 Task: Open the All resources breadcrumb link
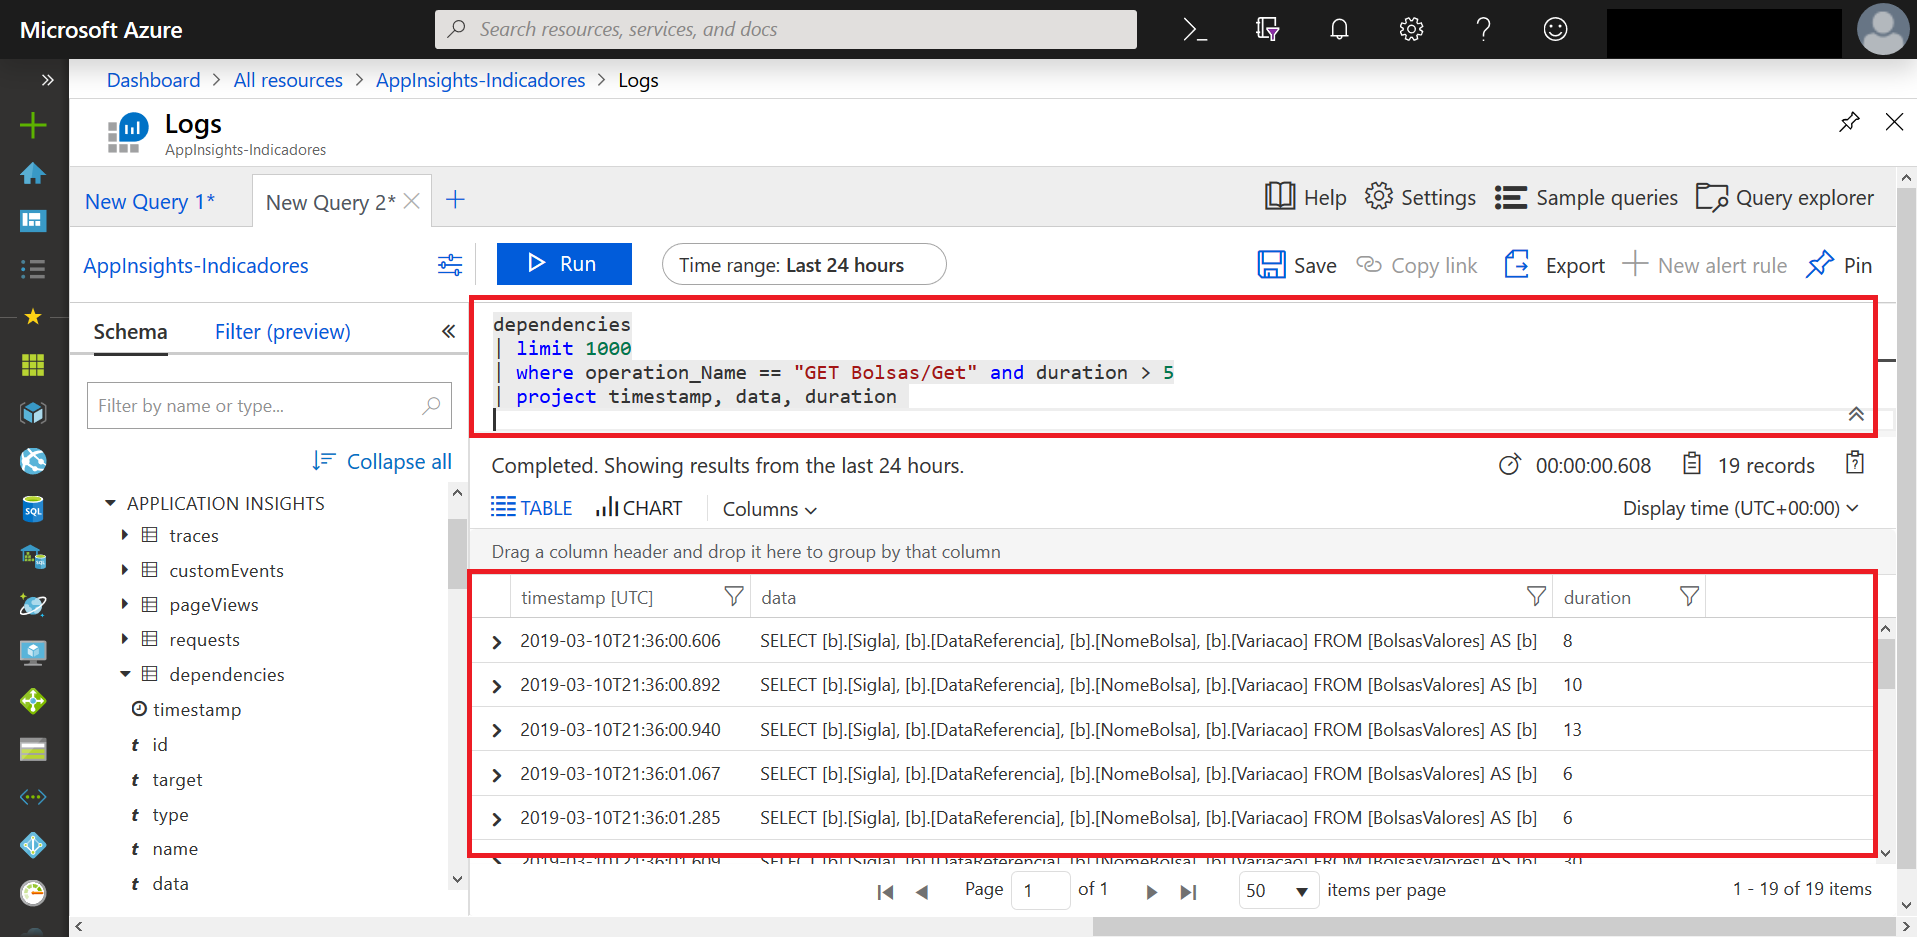point(287,80)
